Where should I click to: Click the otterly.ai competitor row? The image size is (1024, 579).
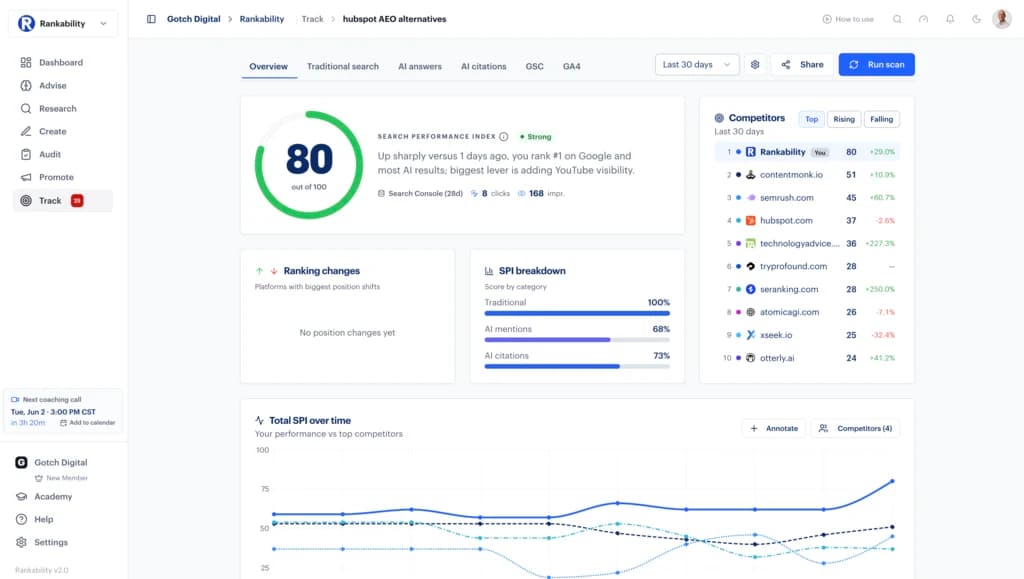807,358
